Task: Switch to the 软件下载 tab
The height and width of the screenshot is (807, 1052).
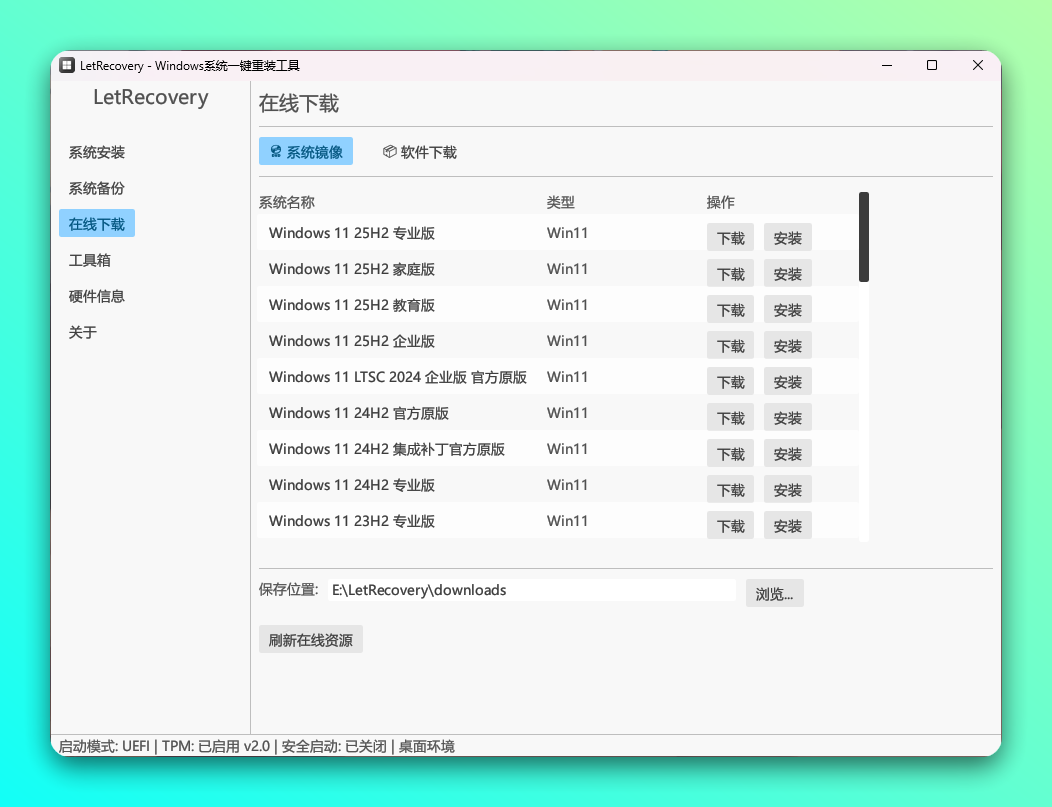Action: point(419,151)
